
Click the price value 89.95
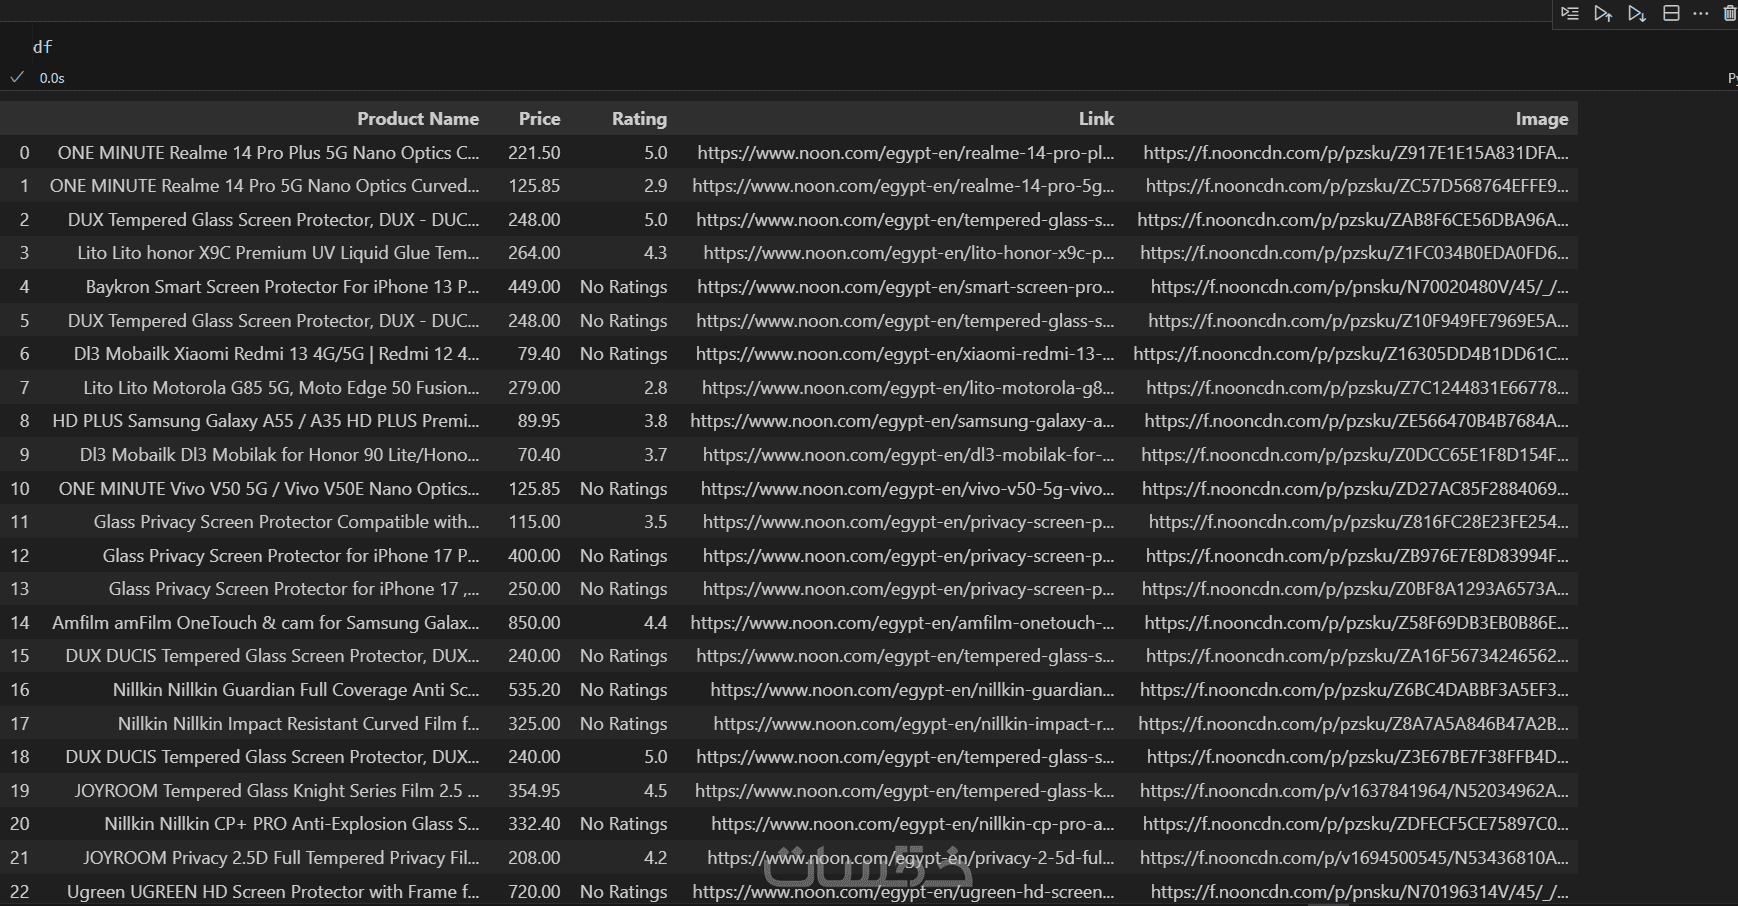click(539, 421)
